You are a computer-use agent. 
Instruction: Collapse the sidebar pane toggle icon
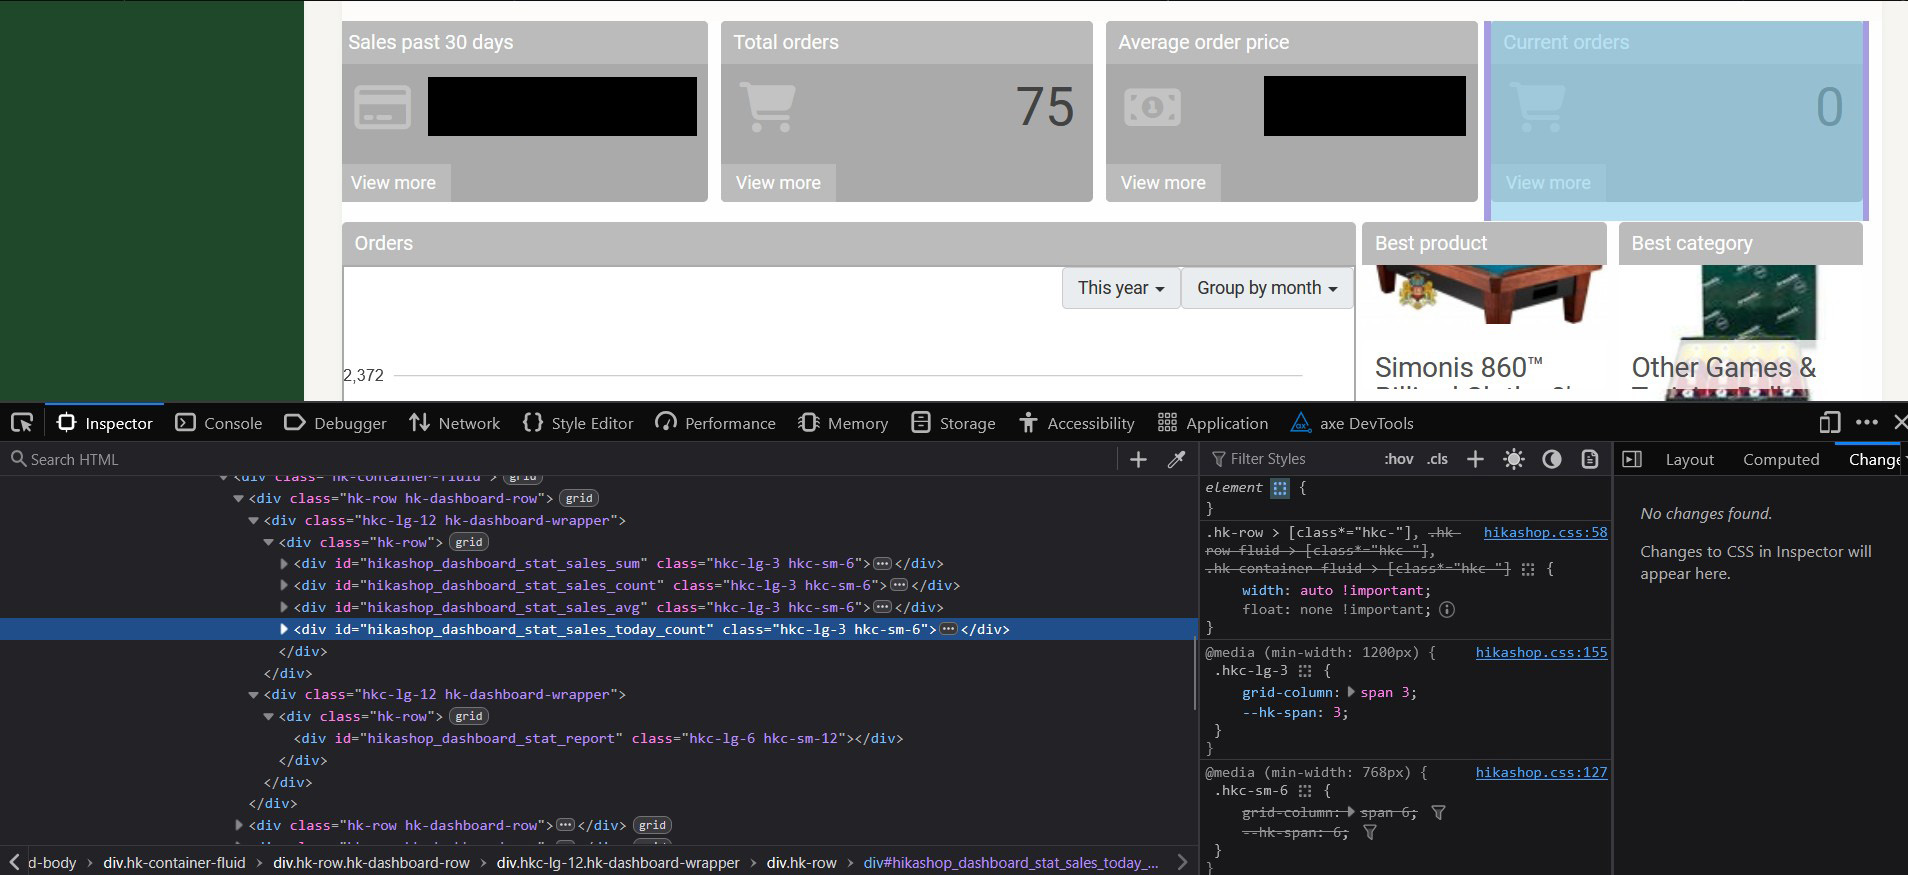click(1632, 459)
